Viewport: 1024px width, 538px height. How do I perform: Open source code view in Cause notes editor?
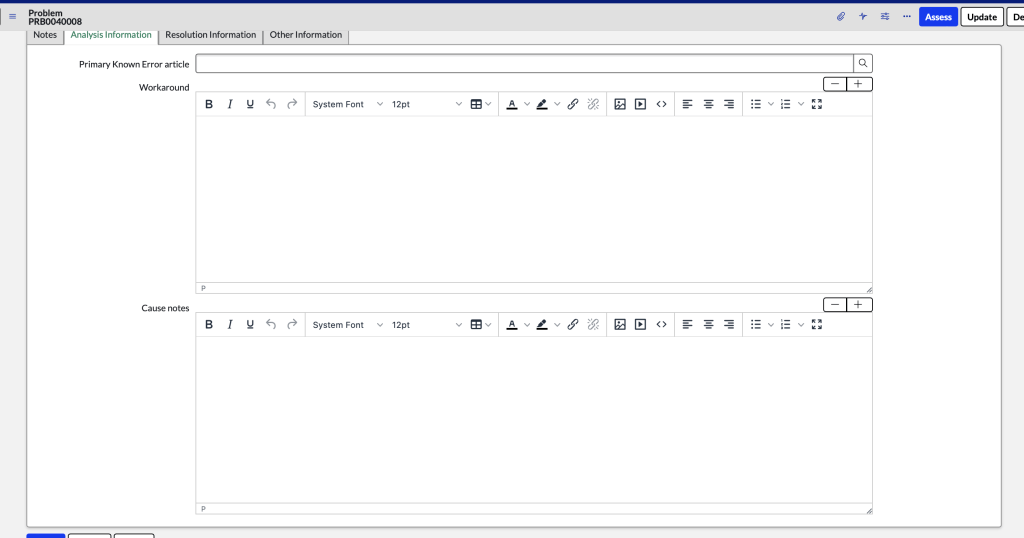pyautogui.click(x=661, y=325)
